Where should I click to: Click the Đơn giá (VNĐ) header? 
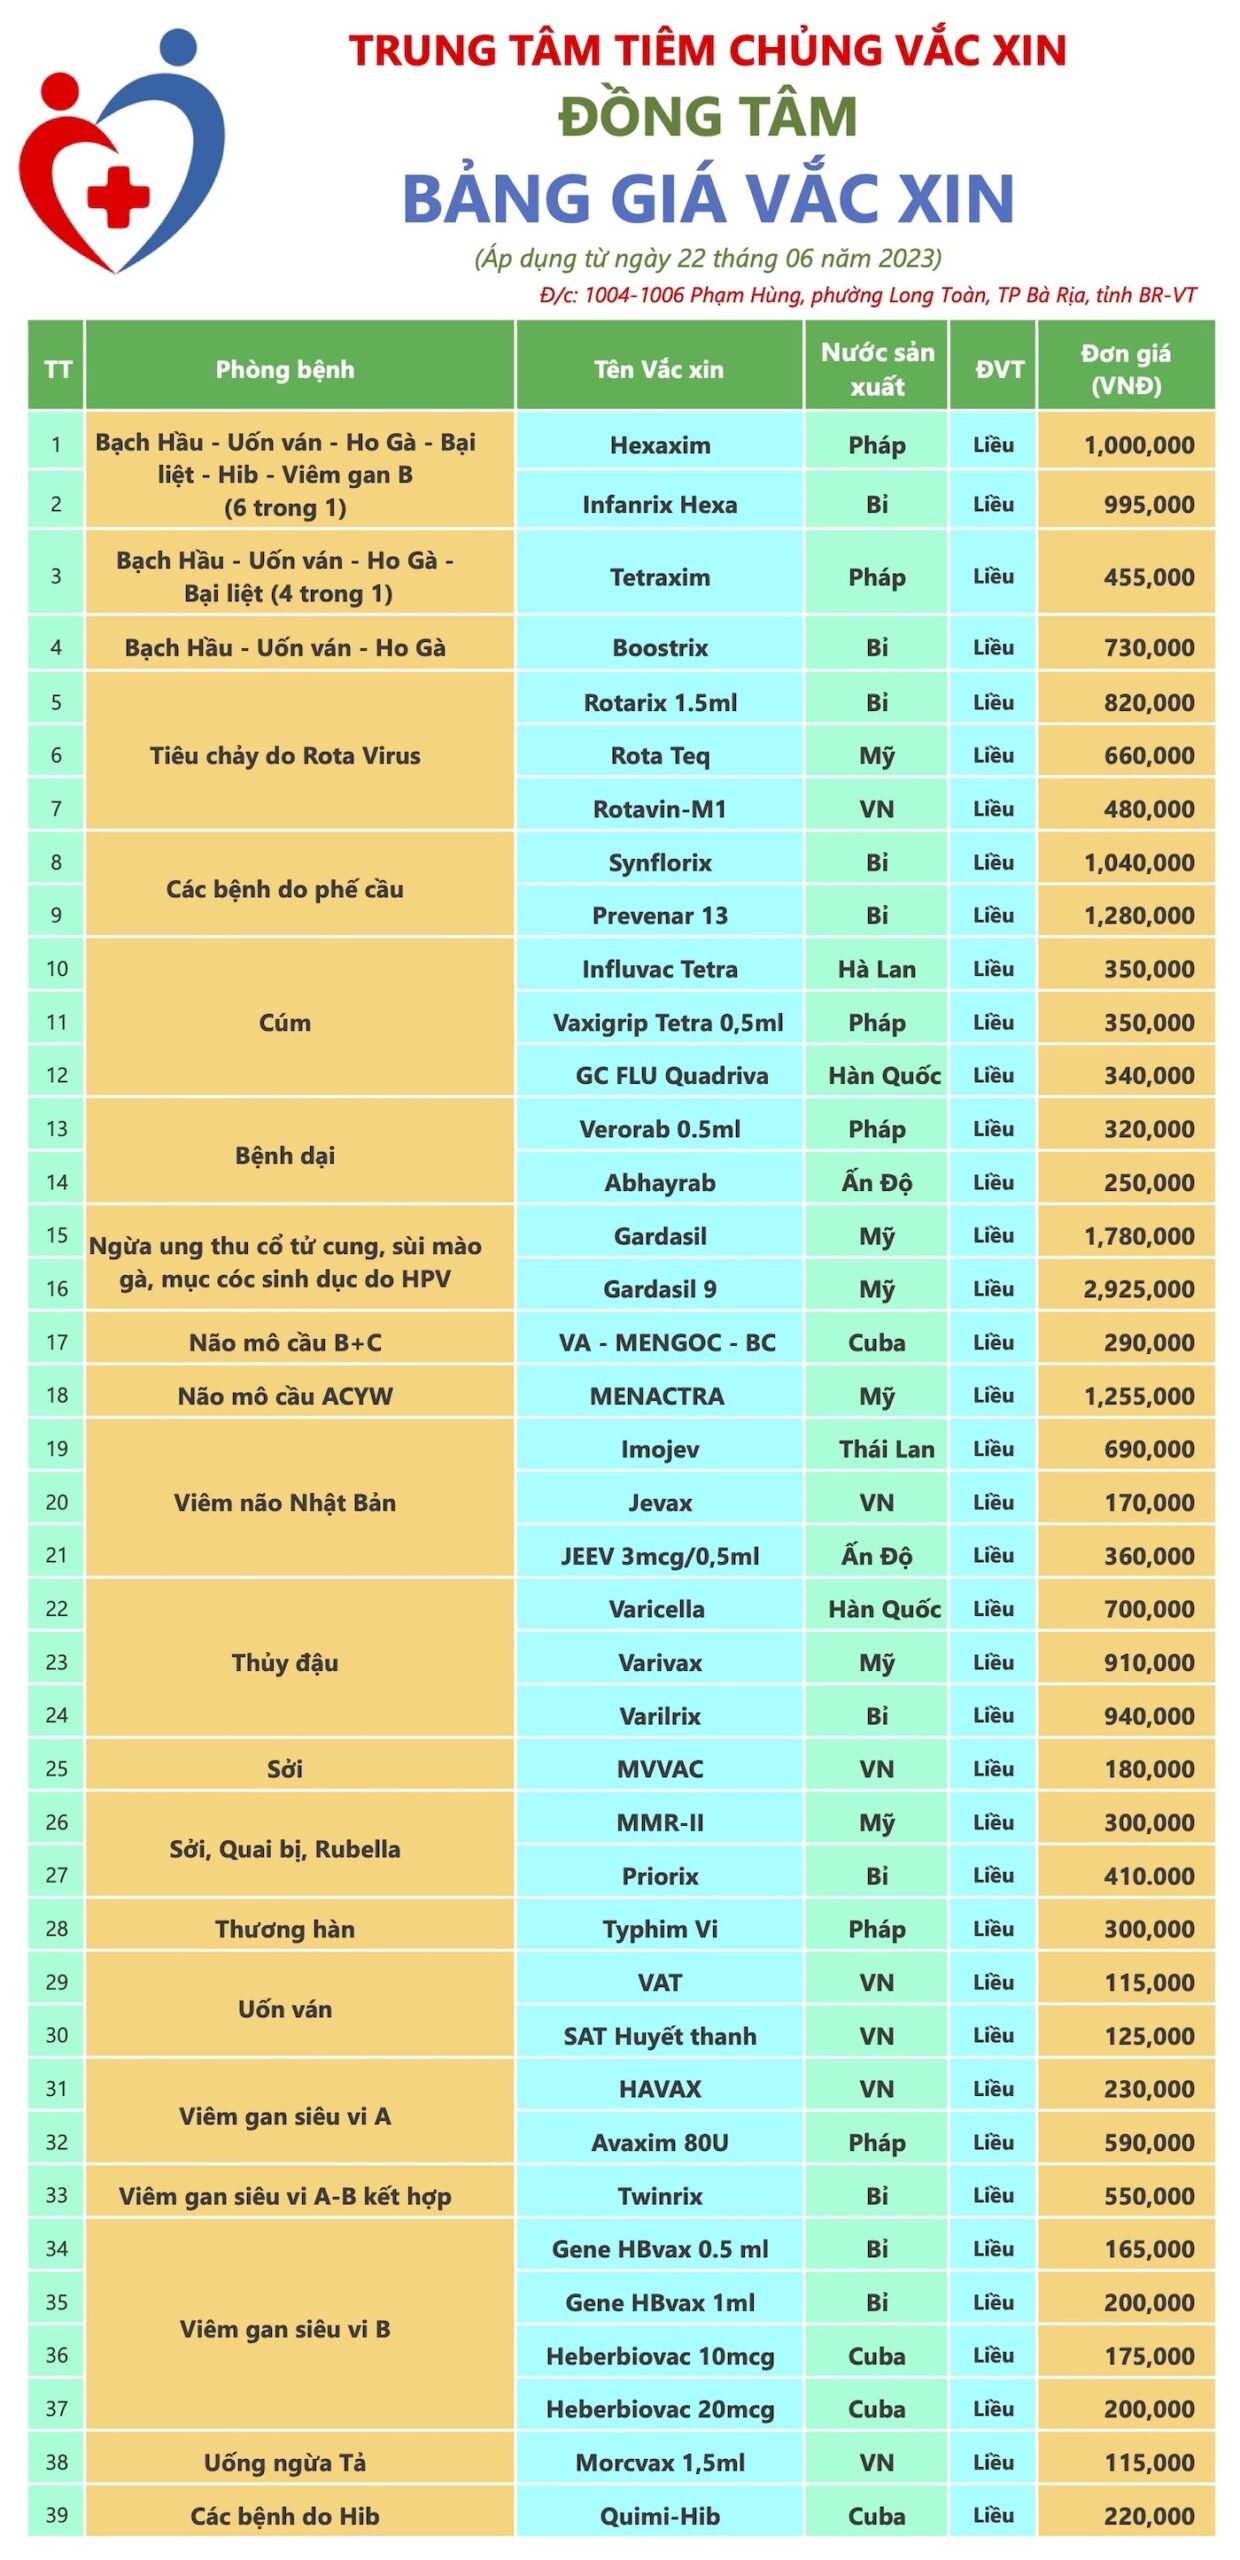point(1125,369)
